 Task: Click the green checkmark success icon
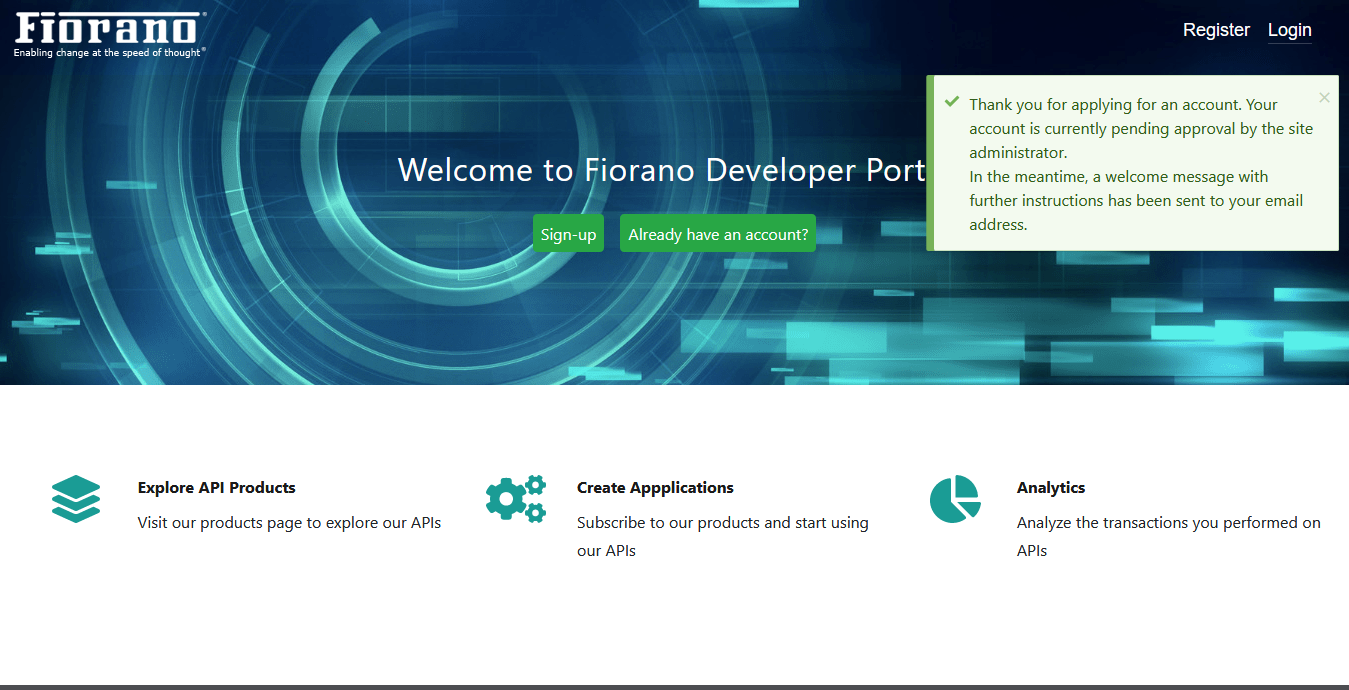tap(951, 102)
